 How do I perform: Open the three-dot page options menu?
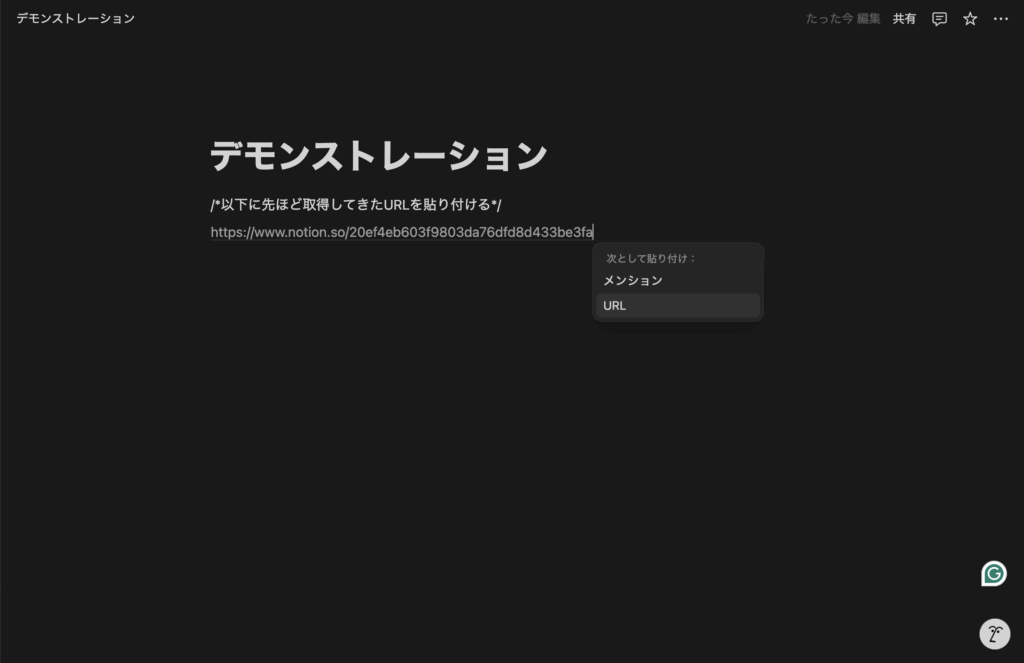pyautogui.click(x=1001, y=19)
